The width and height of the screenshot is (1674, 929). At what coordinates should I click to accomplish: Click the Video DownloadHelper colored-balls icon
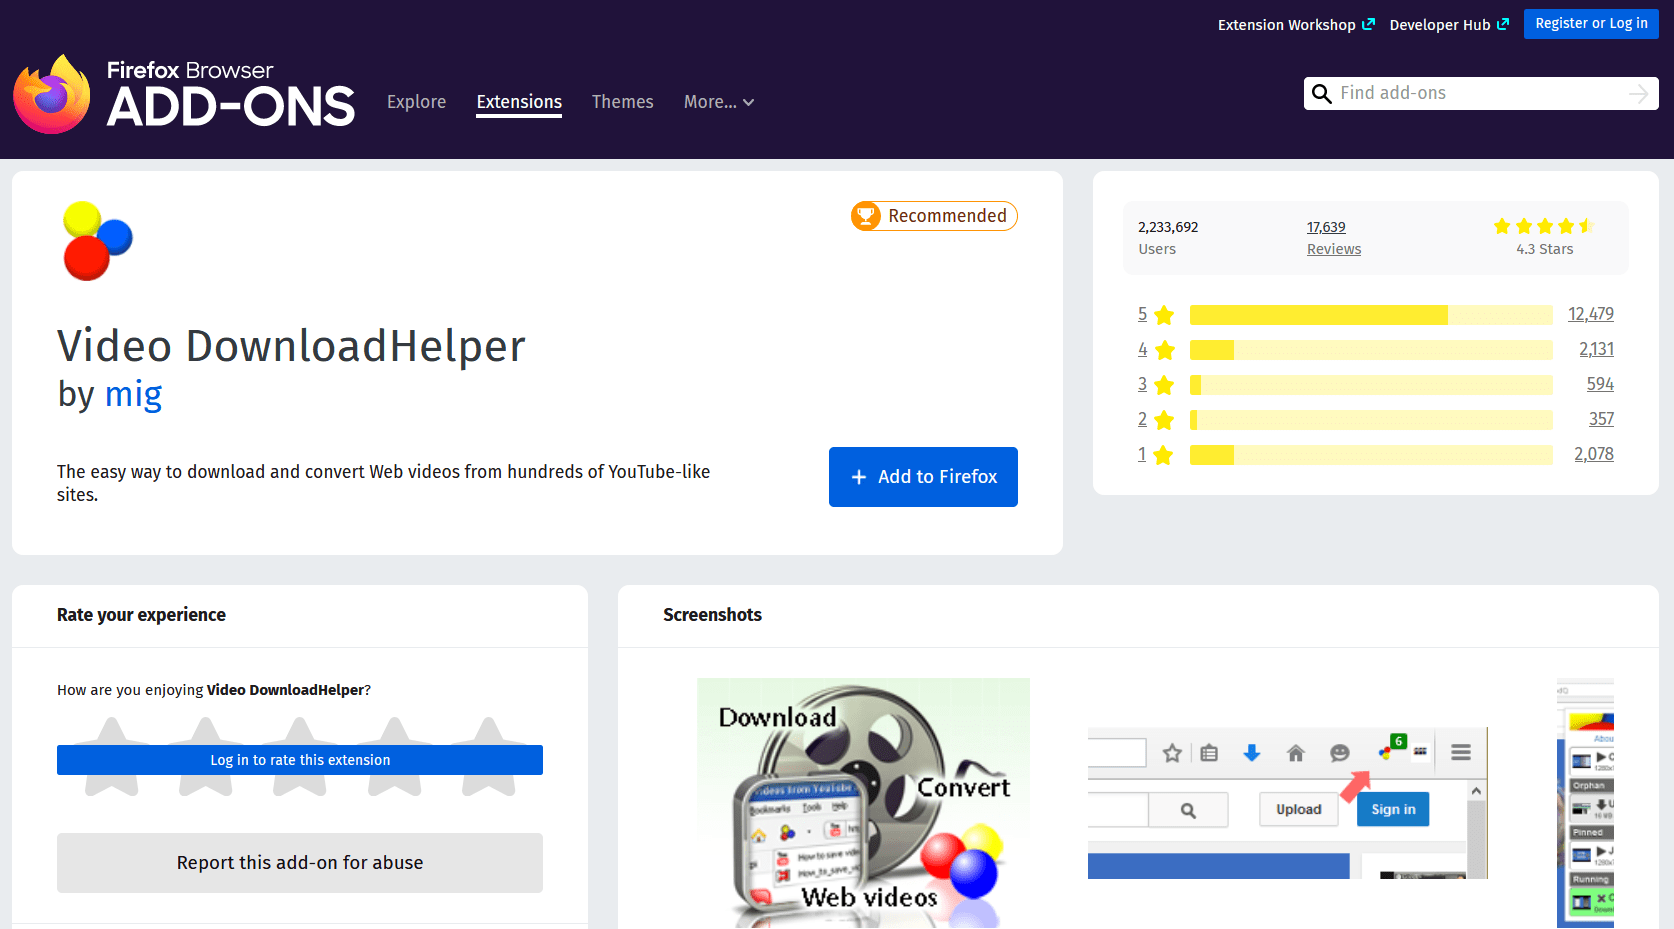(95, 240)
